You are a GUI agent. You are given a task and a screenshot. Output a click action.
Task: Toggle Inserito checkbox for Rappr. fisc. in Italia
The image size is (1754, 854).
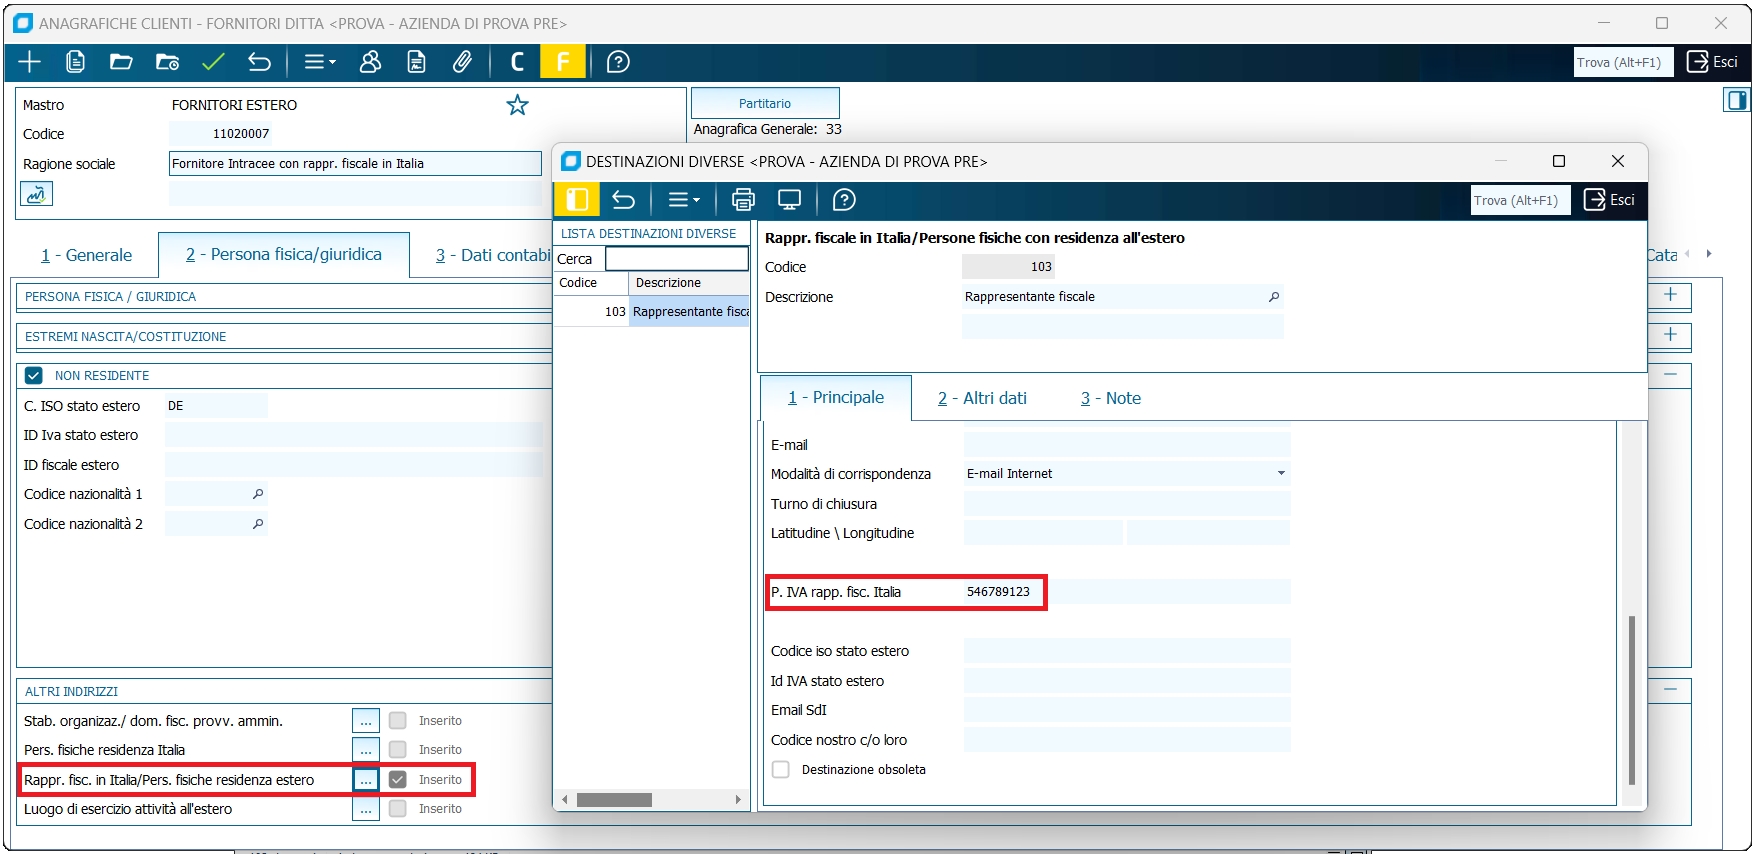pos(398,780)
